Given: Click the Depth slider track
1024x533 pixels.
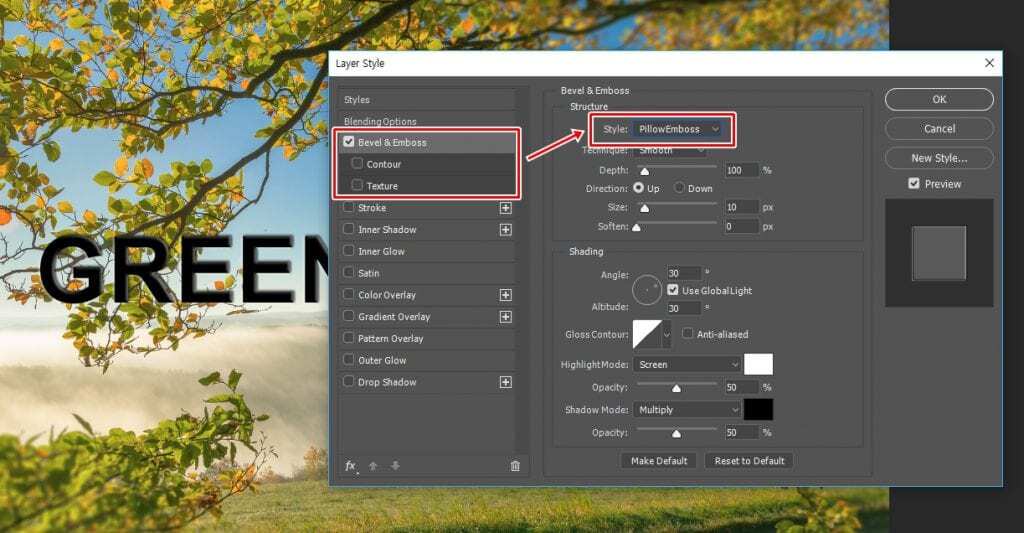Looking at the screenshot, I should (677, 166).
